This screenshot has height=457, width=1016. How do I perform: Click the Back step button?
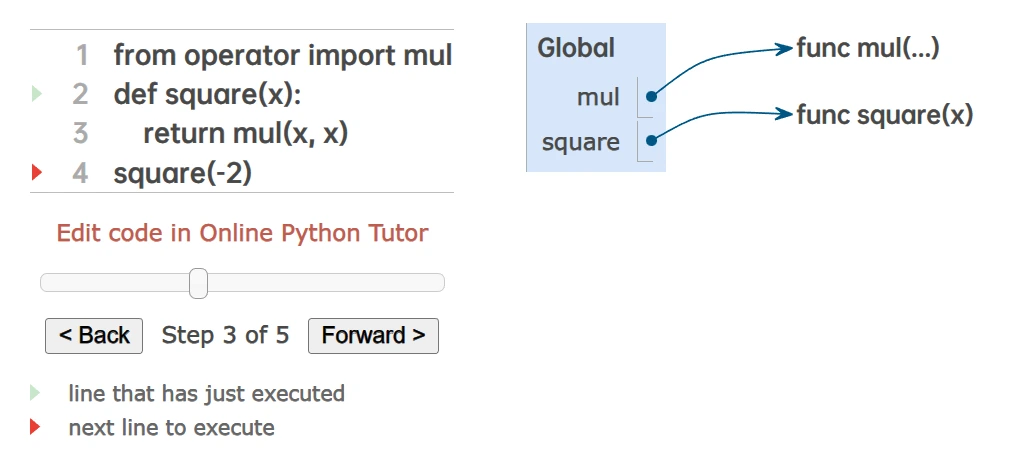[x=94, y=336]
